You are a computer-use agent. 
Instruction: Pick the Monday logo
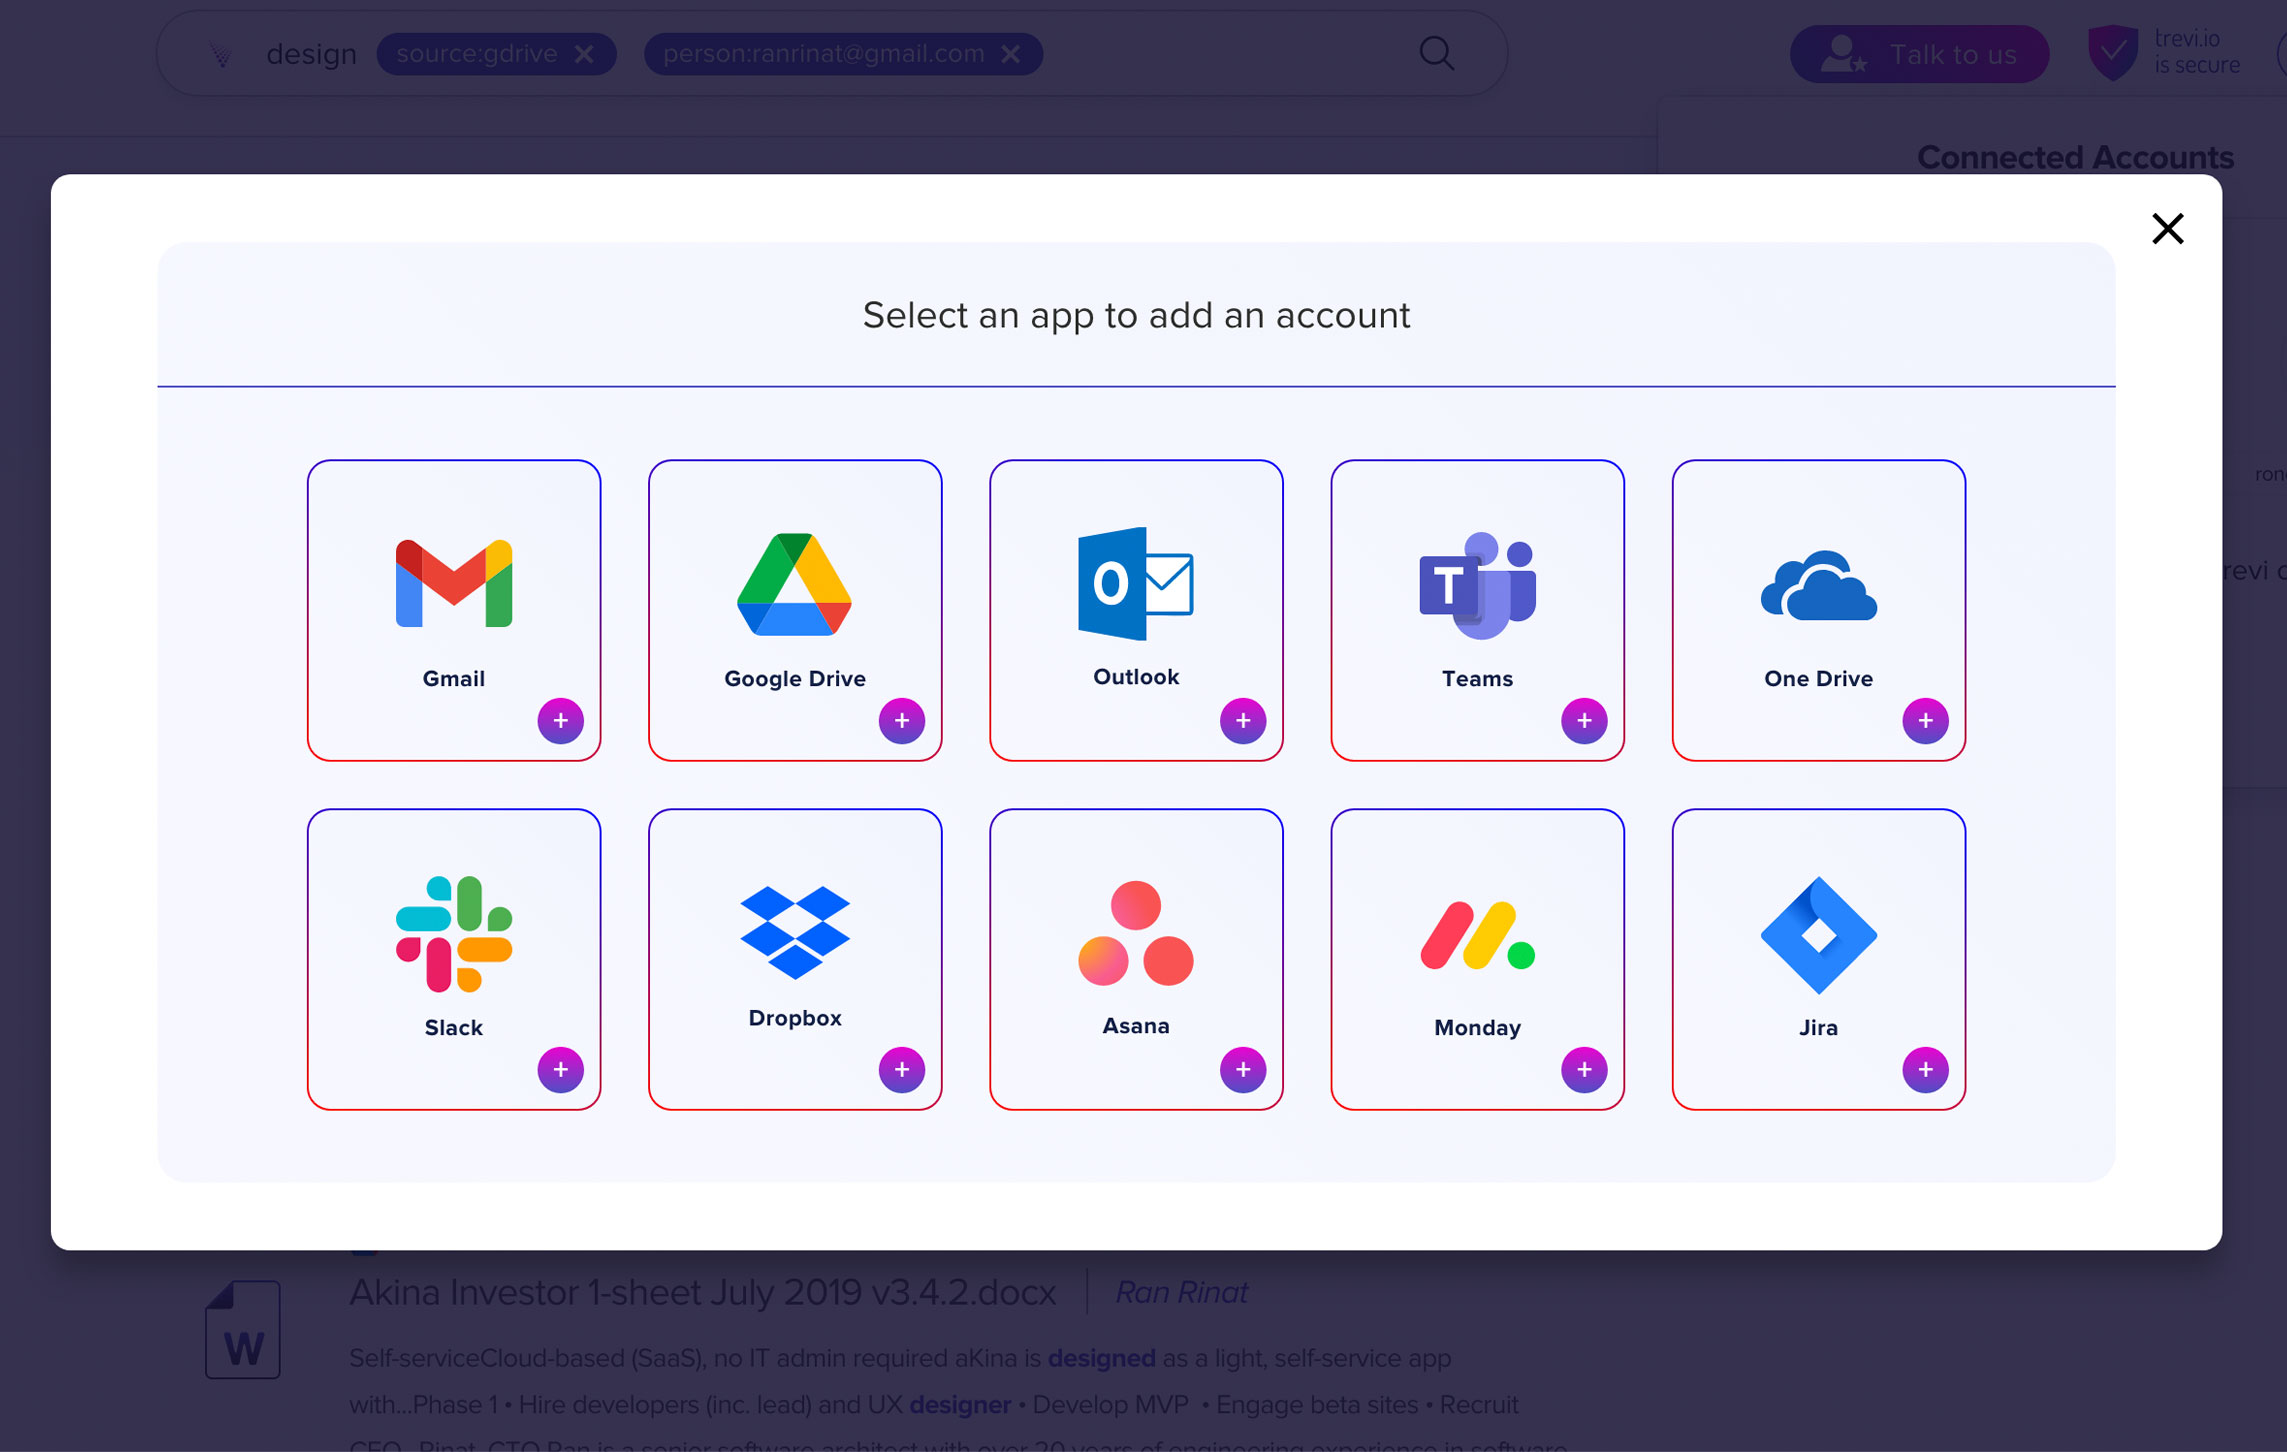coord(1477,936)
